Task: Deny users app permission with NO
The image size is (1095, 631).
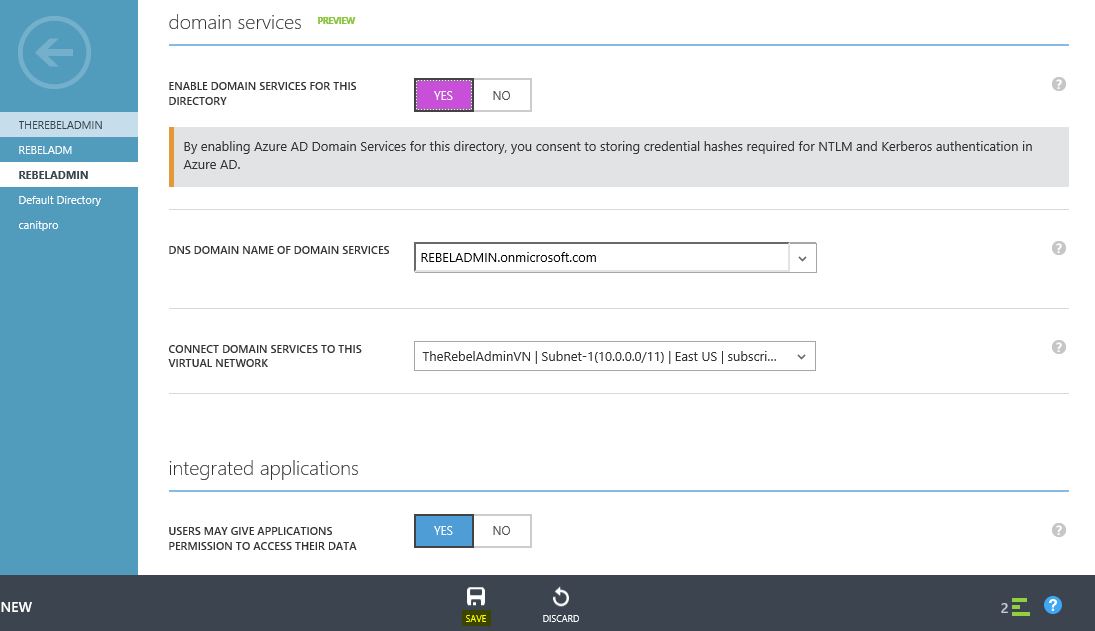Action: [501, 530]
